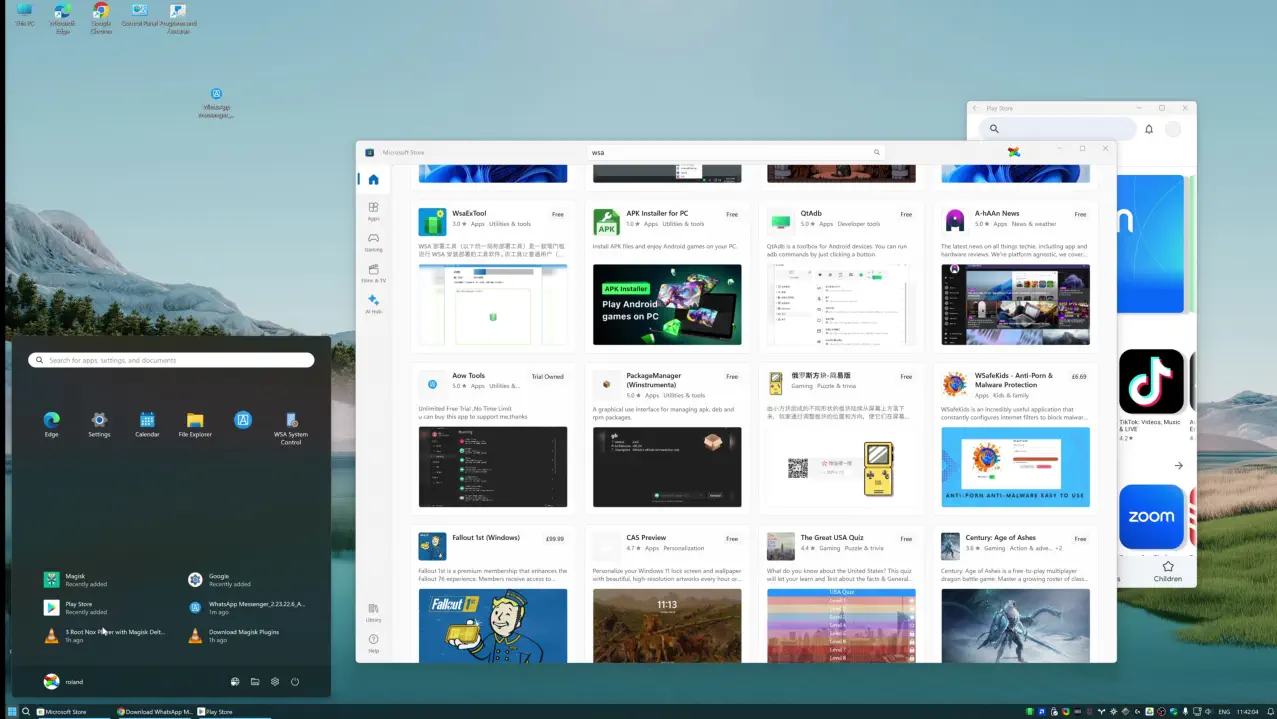Switch to the Children tab in Play Store

(x=1167, y=573)
